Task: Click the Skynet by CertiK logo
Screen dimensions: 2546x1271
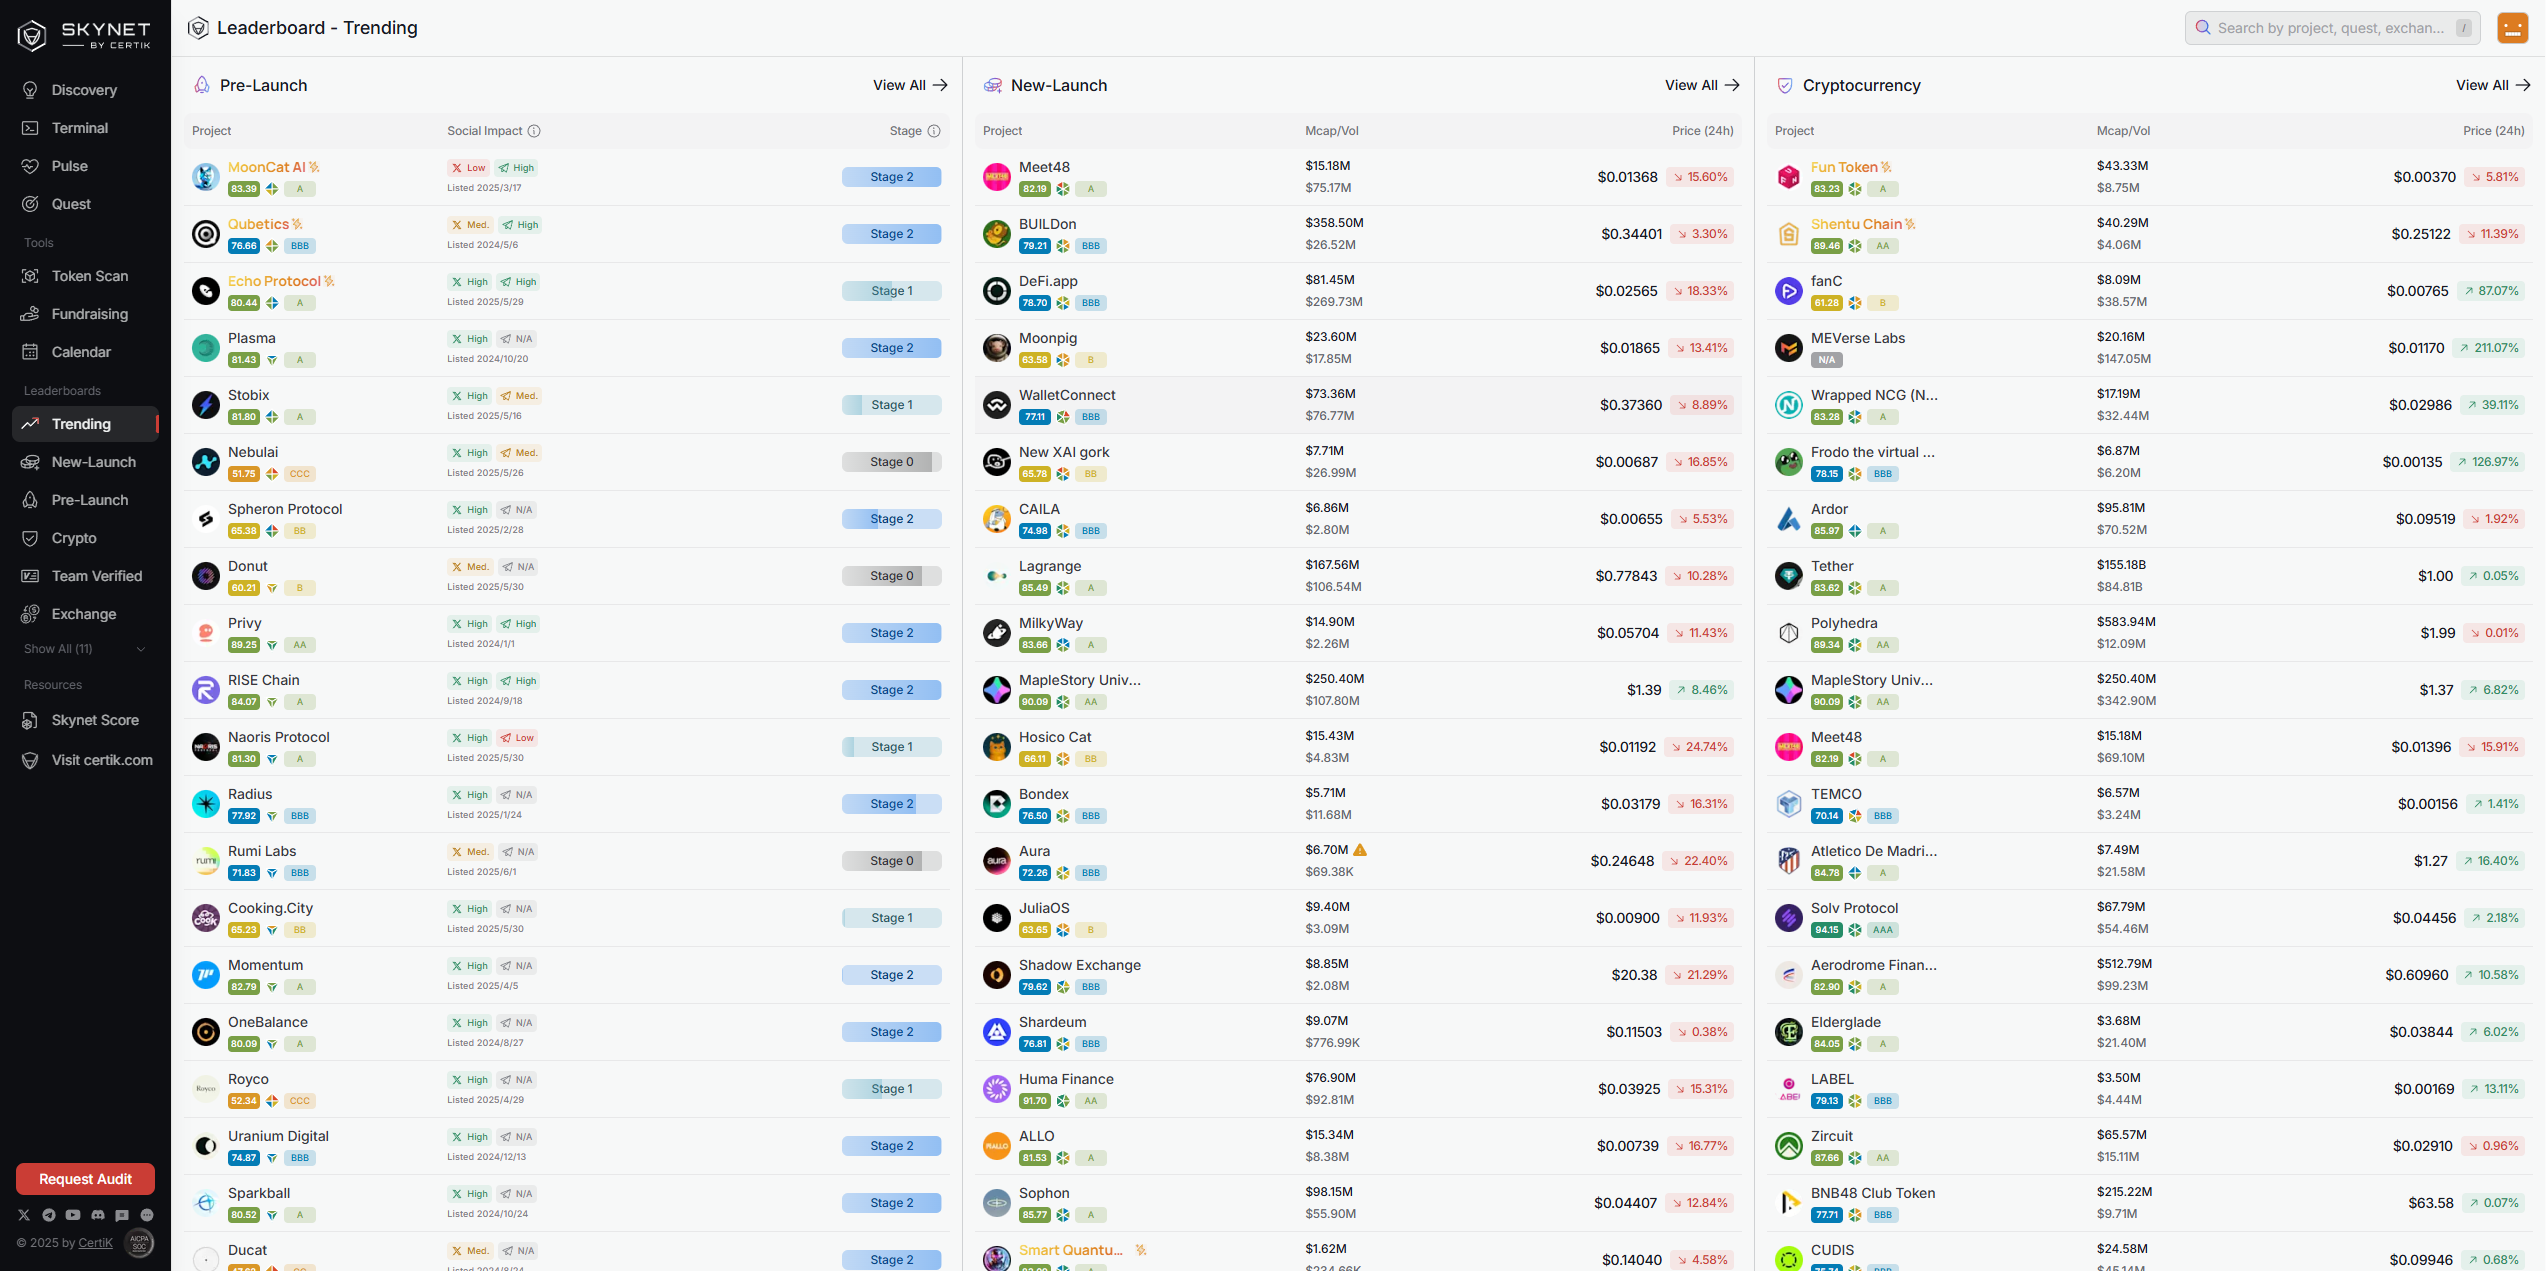Action: pos(84,35)
